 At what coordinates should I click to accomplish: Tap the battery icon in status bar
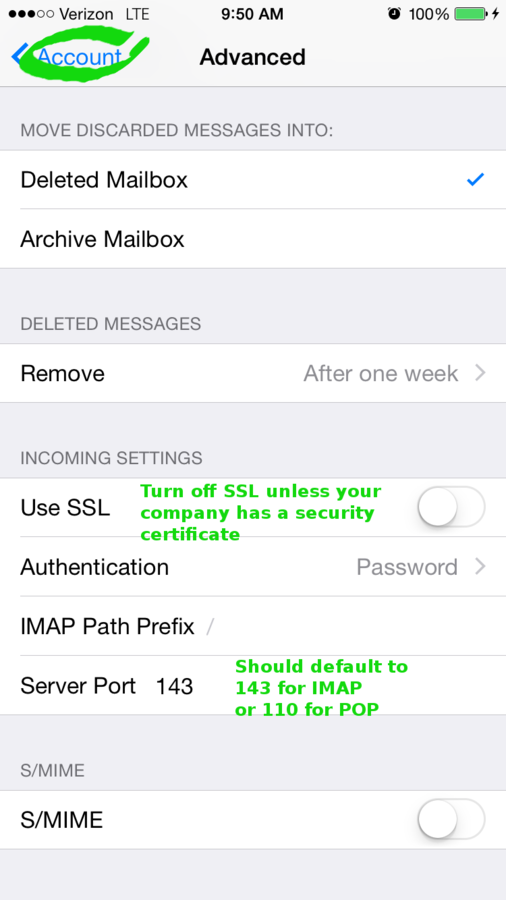pyautogui.click(x=470, y=14)
